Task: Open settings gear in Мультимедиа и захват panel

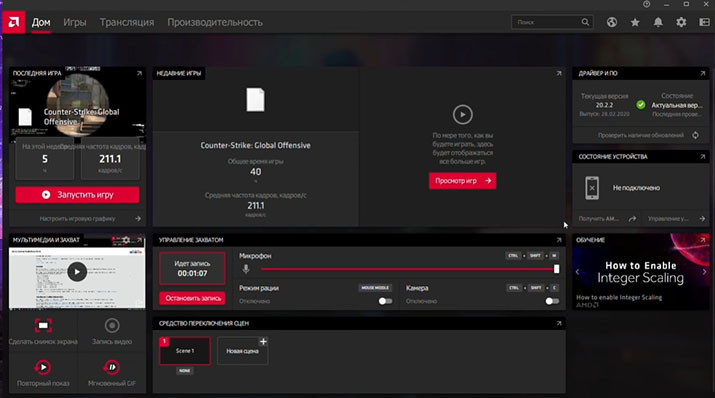Action: tap(126, 240)
